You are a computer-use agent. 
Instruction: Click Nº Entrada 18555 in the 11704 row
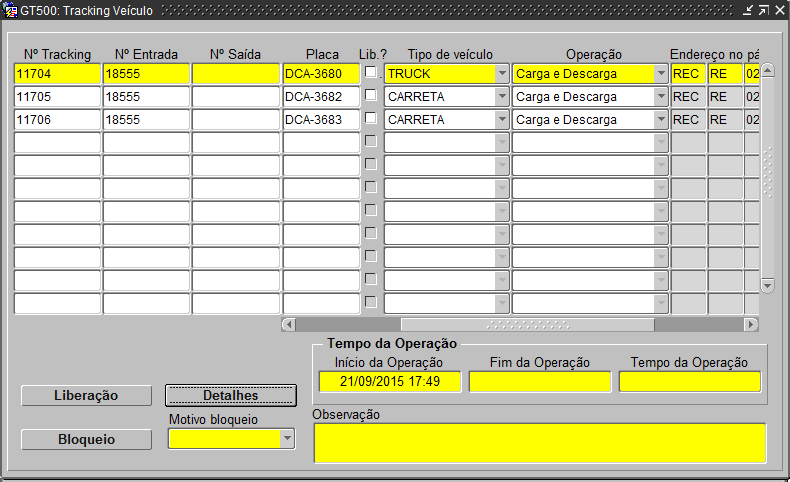(x=147, y=74)
